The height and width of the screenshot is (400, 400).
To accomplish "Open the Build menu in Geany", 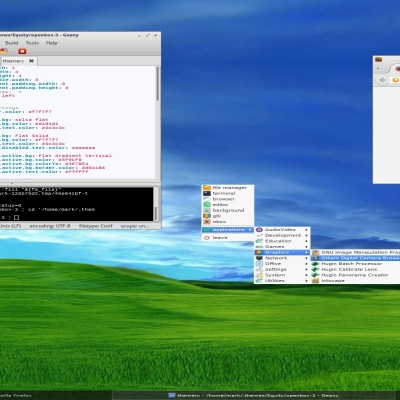I will [x=12, y=43].
